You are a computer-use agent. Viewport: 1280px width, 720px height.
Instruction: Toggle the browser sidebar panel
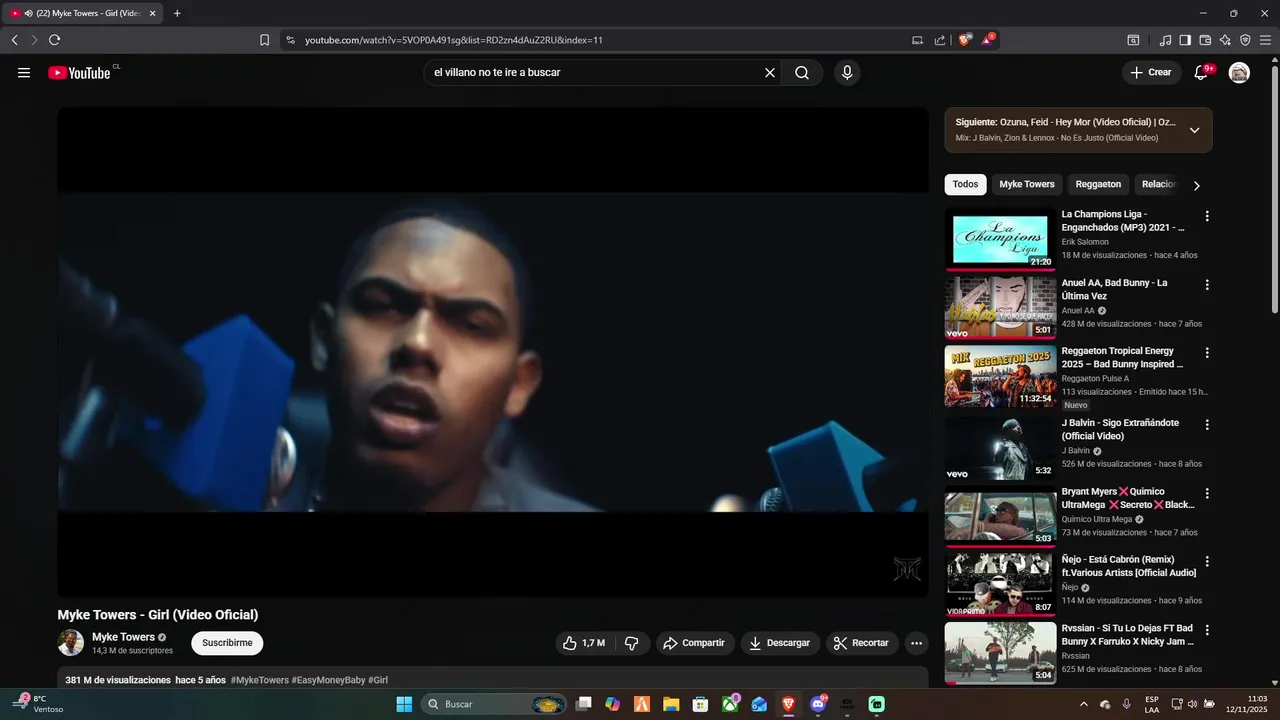(x=1185, y=40)
